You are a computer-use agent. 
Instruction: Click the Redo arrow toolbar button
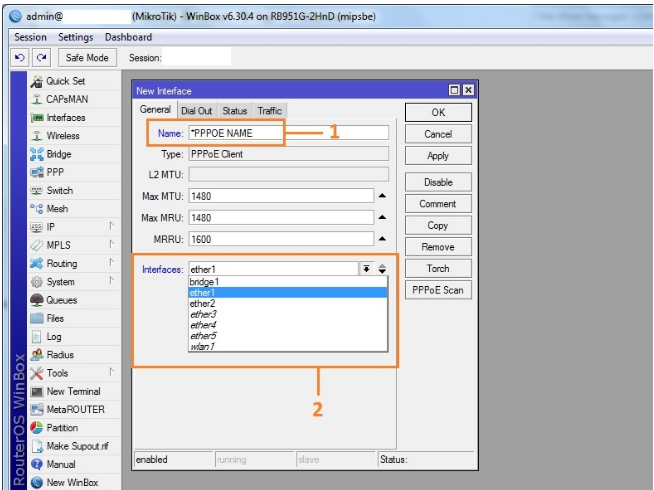(41, 58)
